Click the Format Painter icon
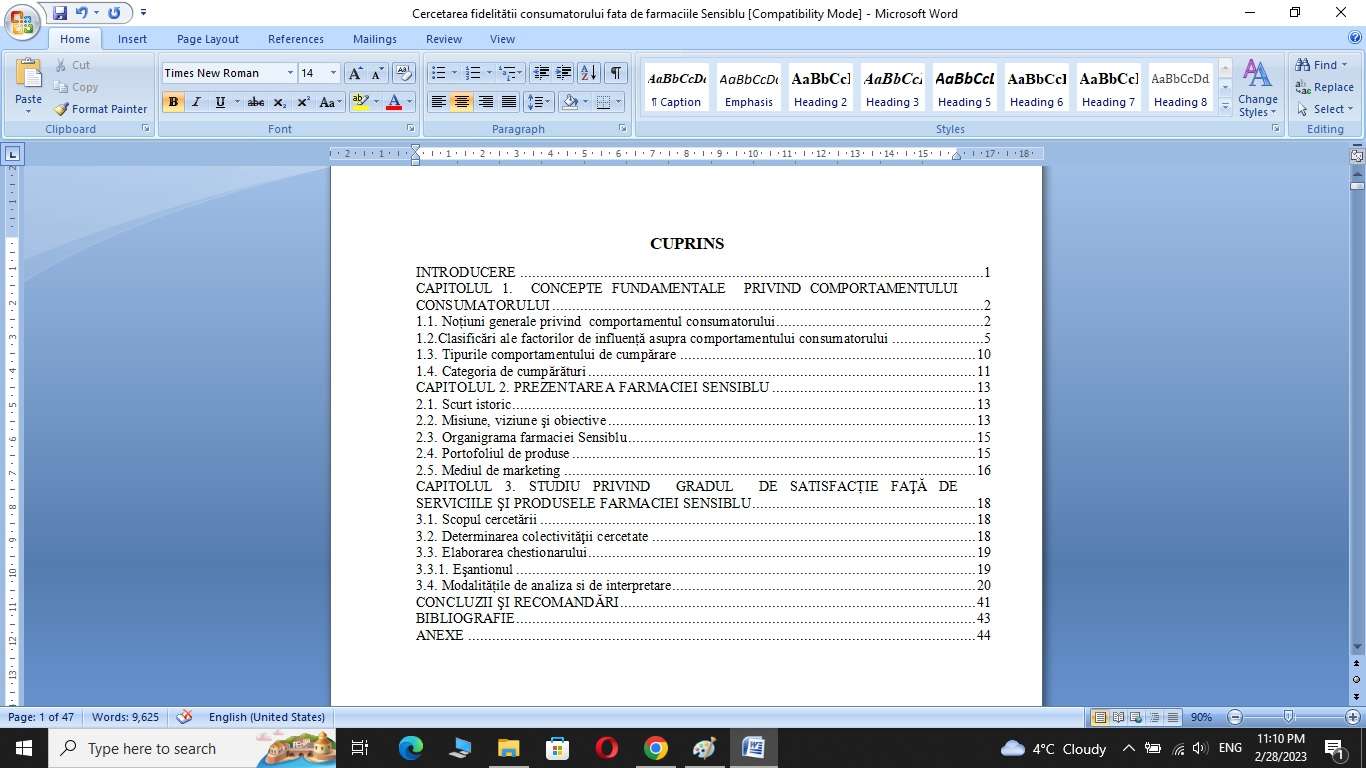Viewport: 1366px width, 768px height. coord(100,109)
